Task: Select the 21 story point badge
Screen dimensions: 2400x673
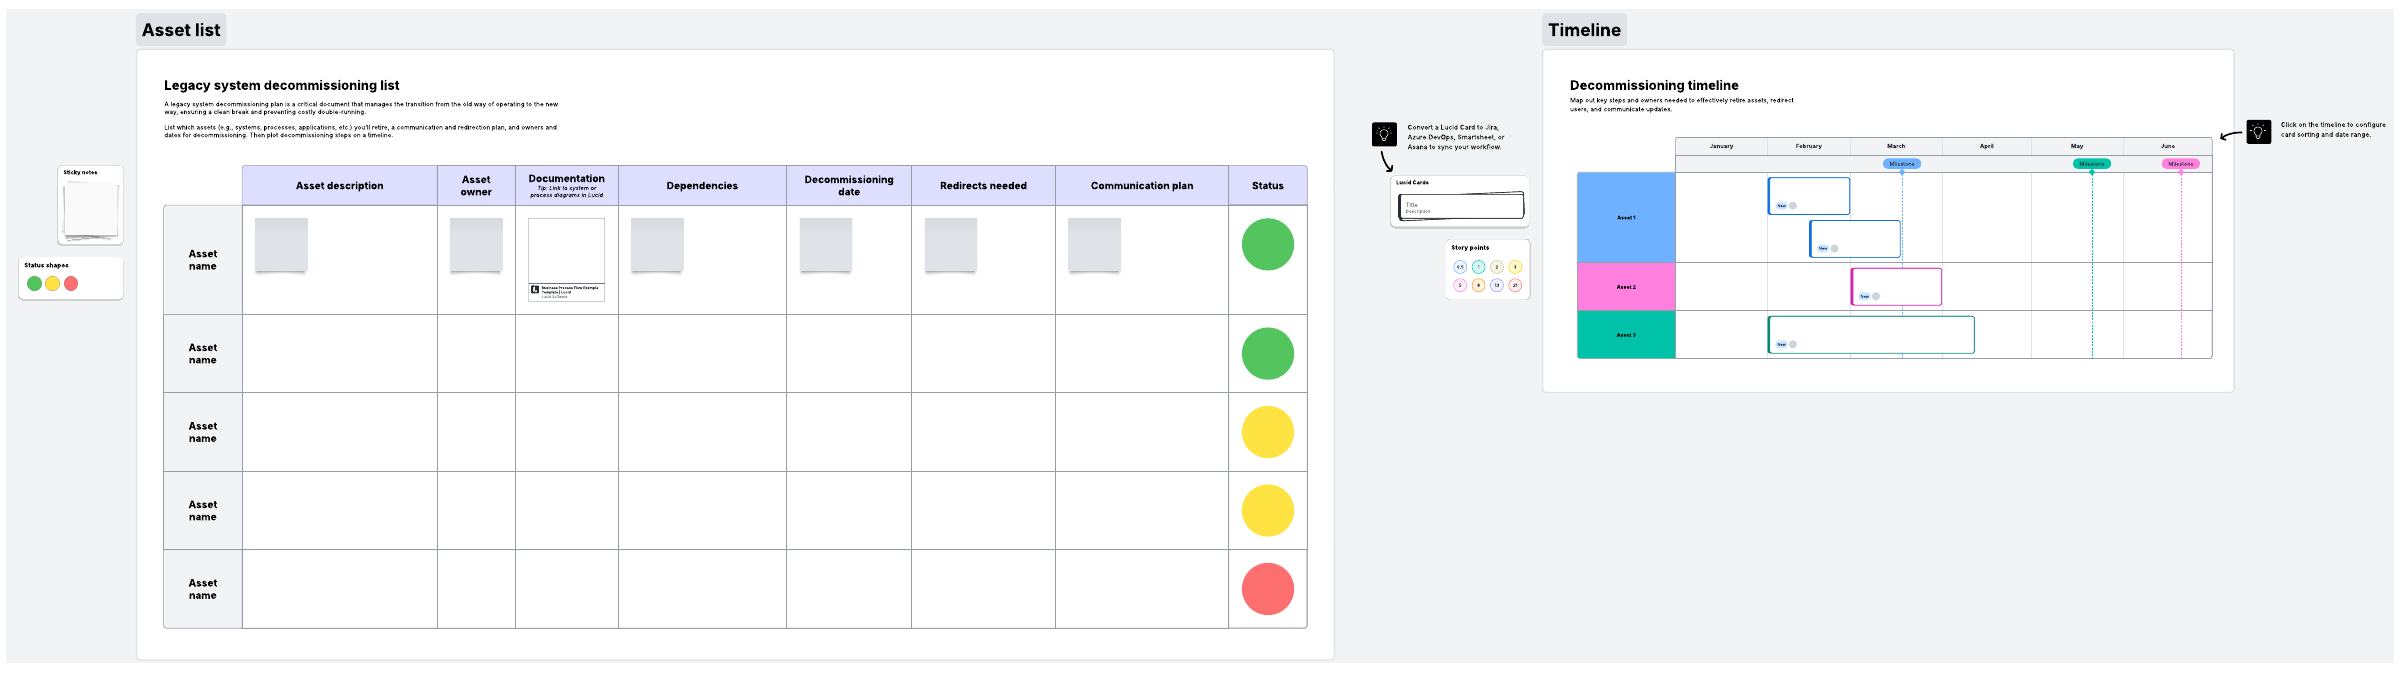Action: (x=1515, y=285)
